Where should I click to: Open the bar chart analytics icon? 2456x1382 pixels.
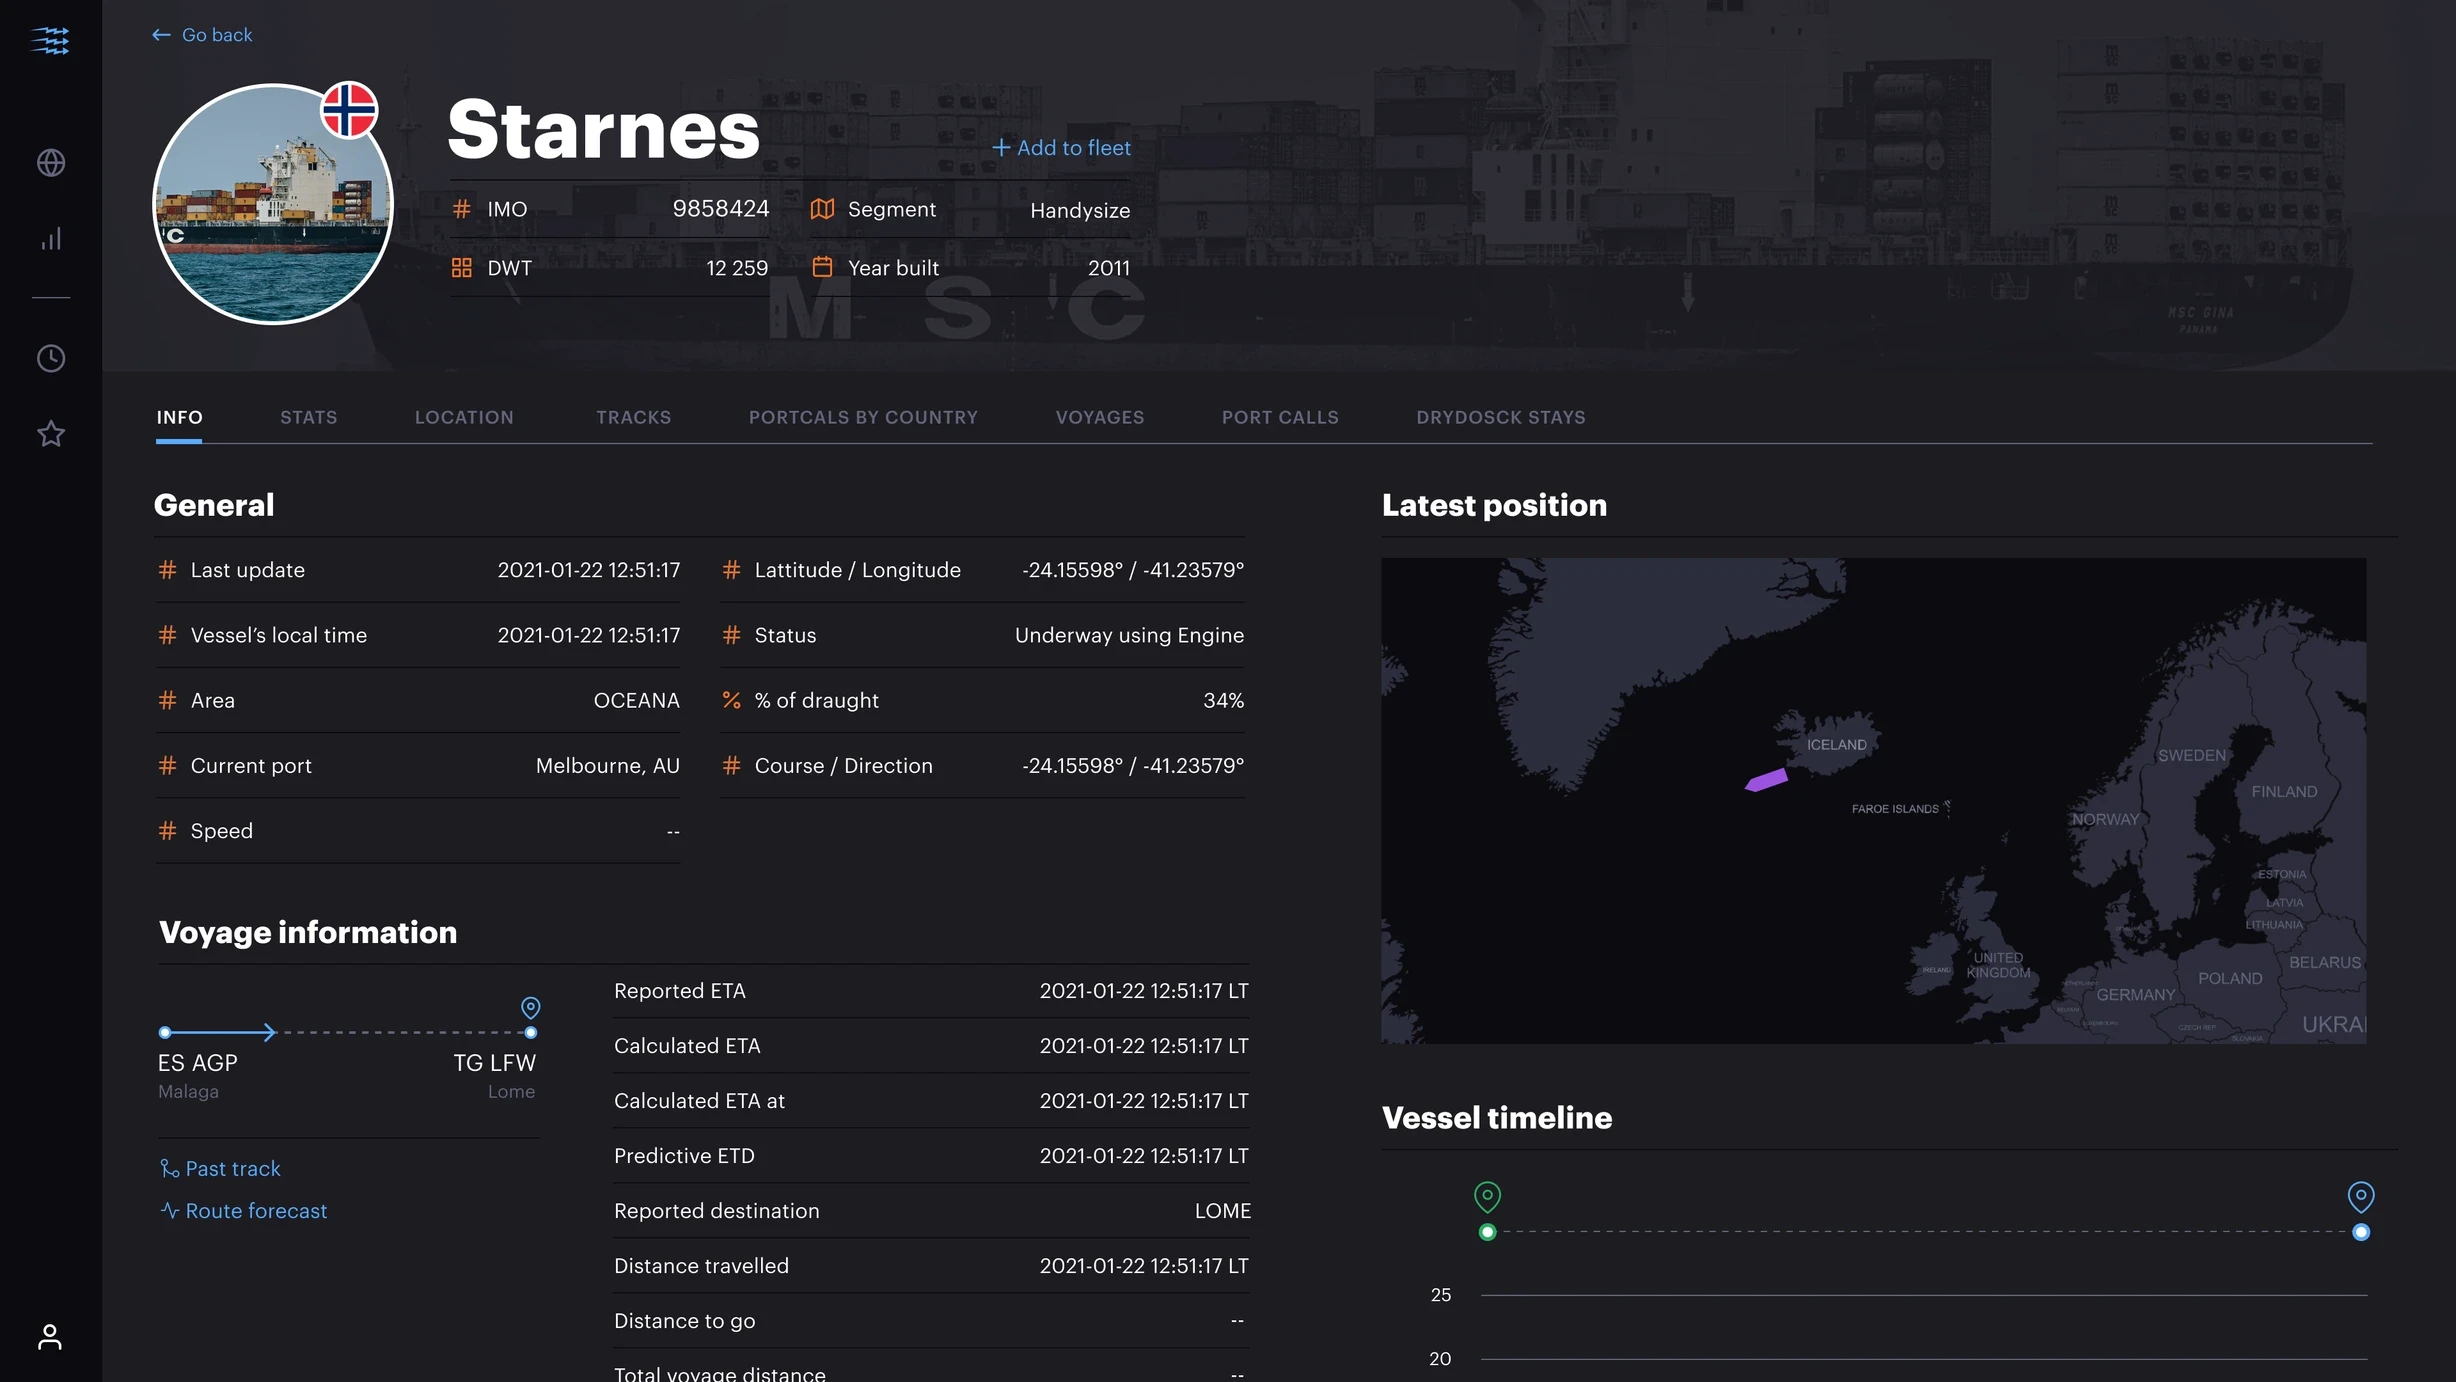click(x=51, y=238)
